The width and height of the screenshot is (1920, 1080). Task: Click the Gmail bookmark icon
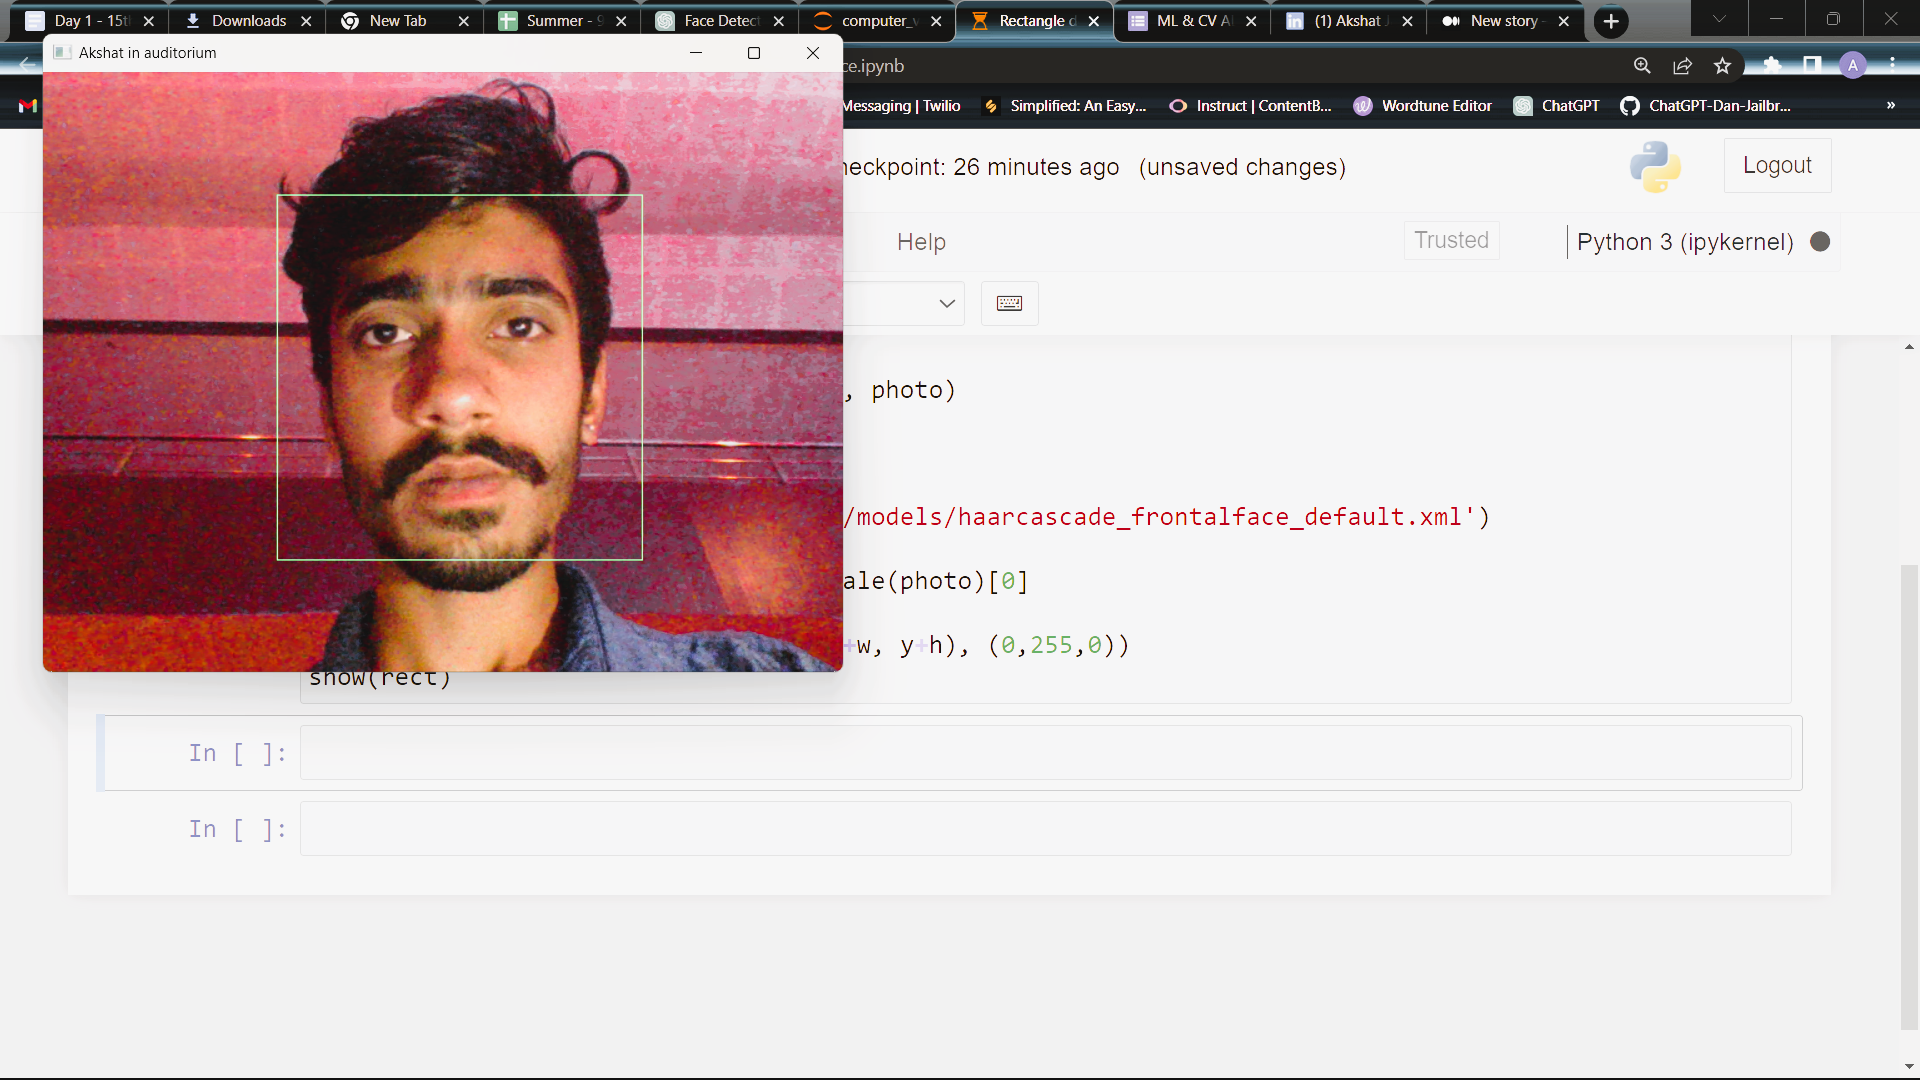coord(28,106)
